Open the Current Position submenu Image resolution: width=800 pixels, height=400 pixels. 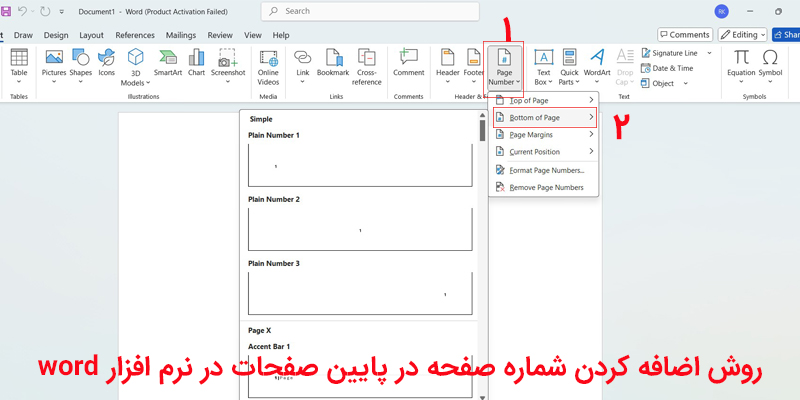(543, 152)
